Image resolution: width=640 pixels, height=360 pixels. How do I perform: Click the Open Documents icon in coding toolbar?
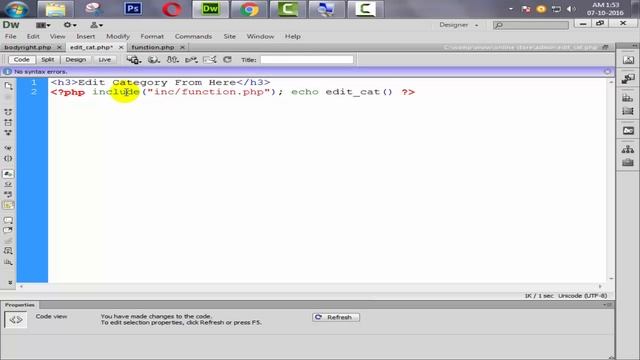(x=8, y=86)
